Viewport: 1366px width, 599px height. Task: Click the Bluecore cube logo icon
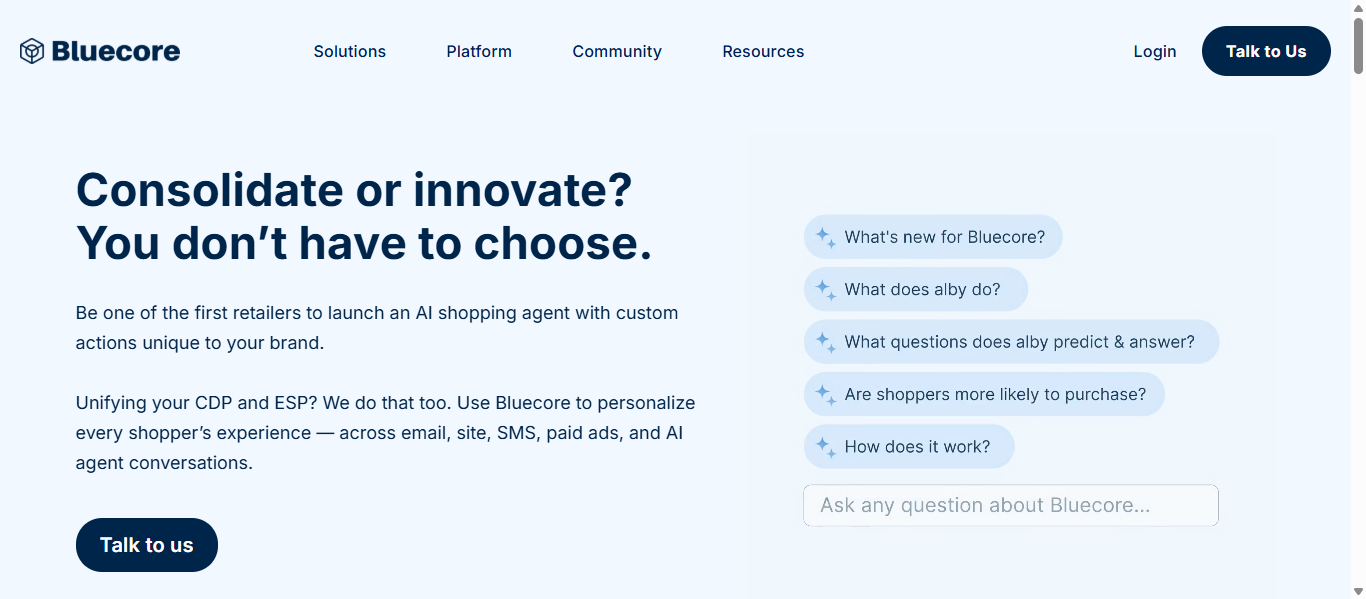(x=32, y=51)
